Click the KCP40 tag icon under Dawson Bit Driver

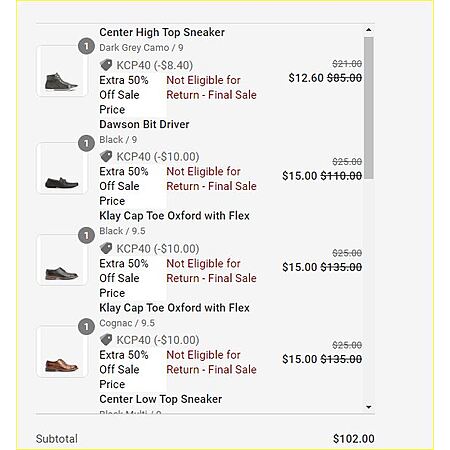tap(106, 156)
